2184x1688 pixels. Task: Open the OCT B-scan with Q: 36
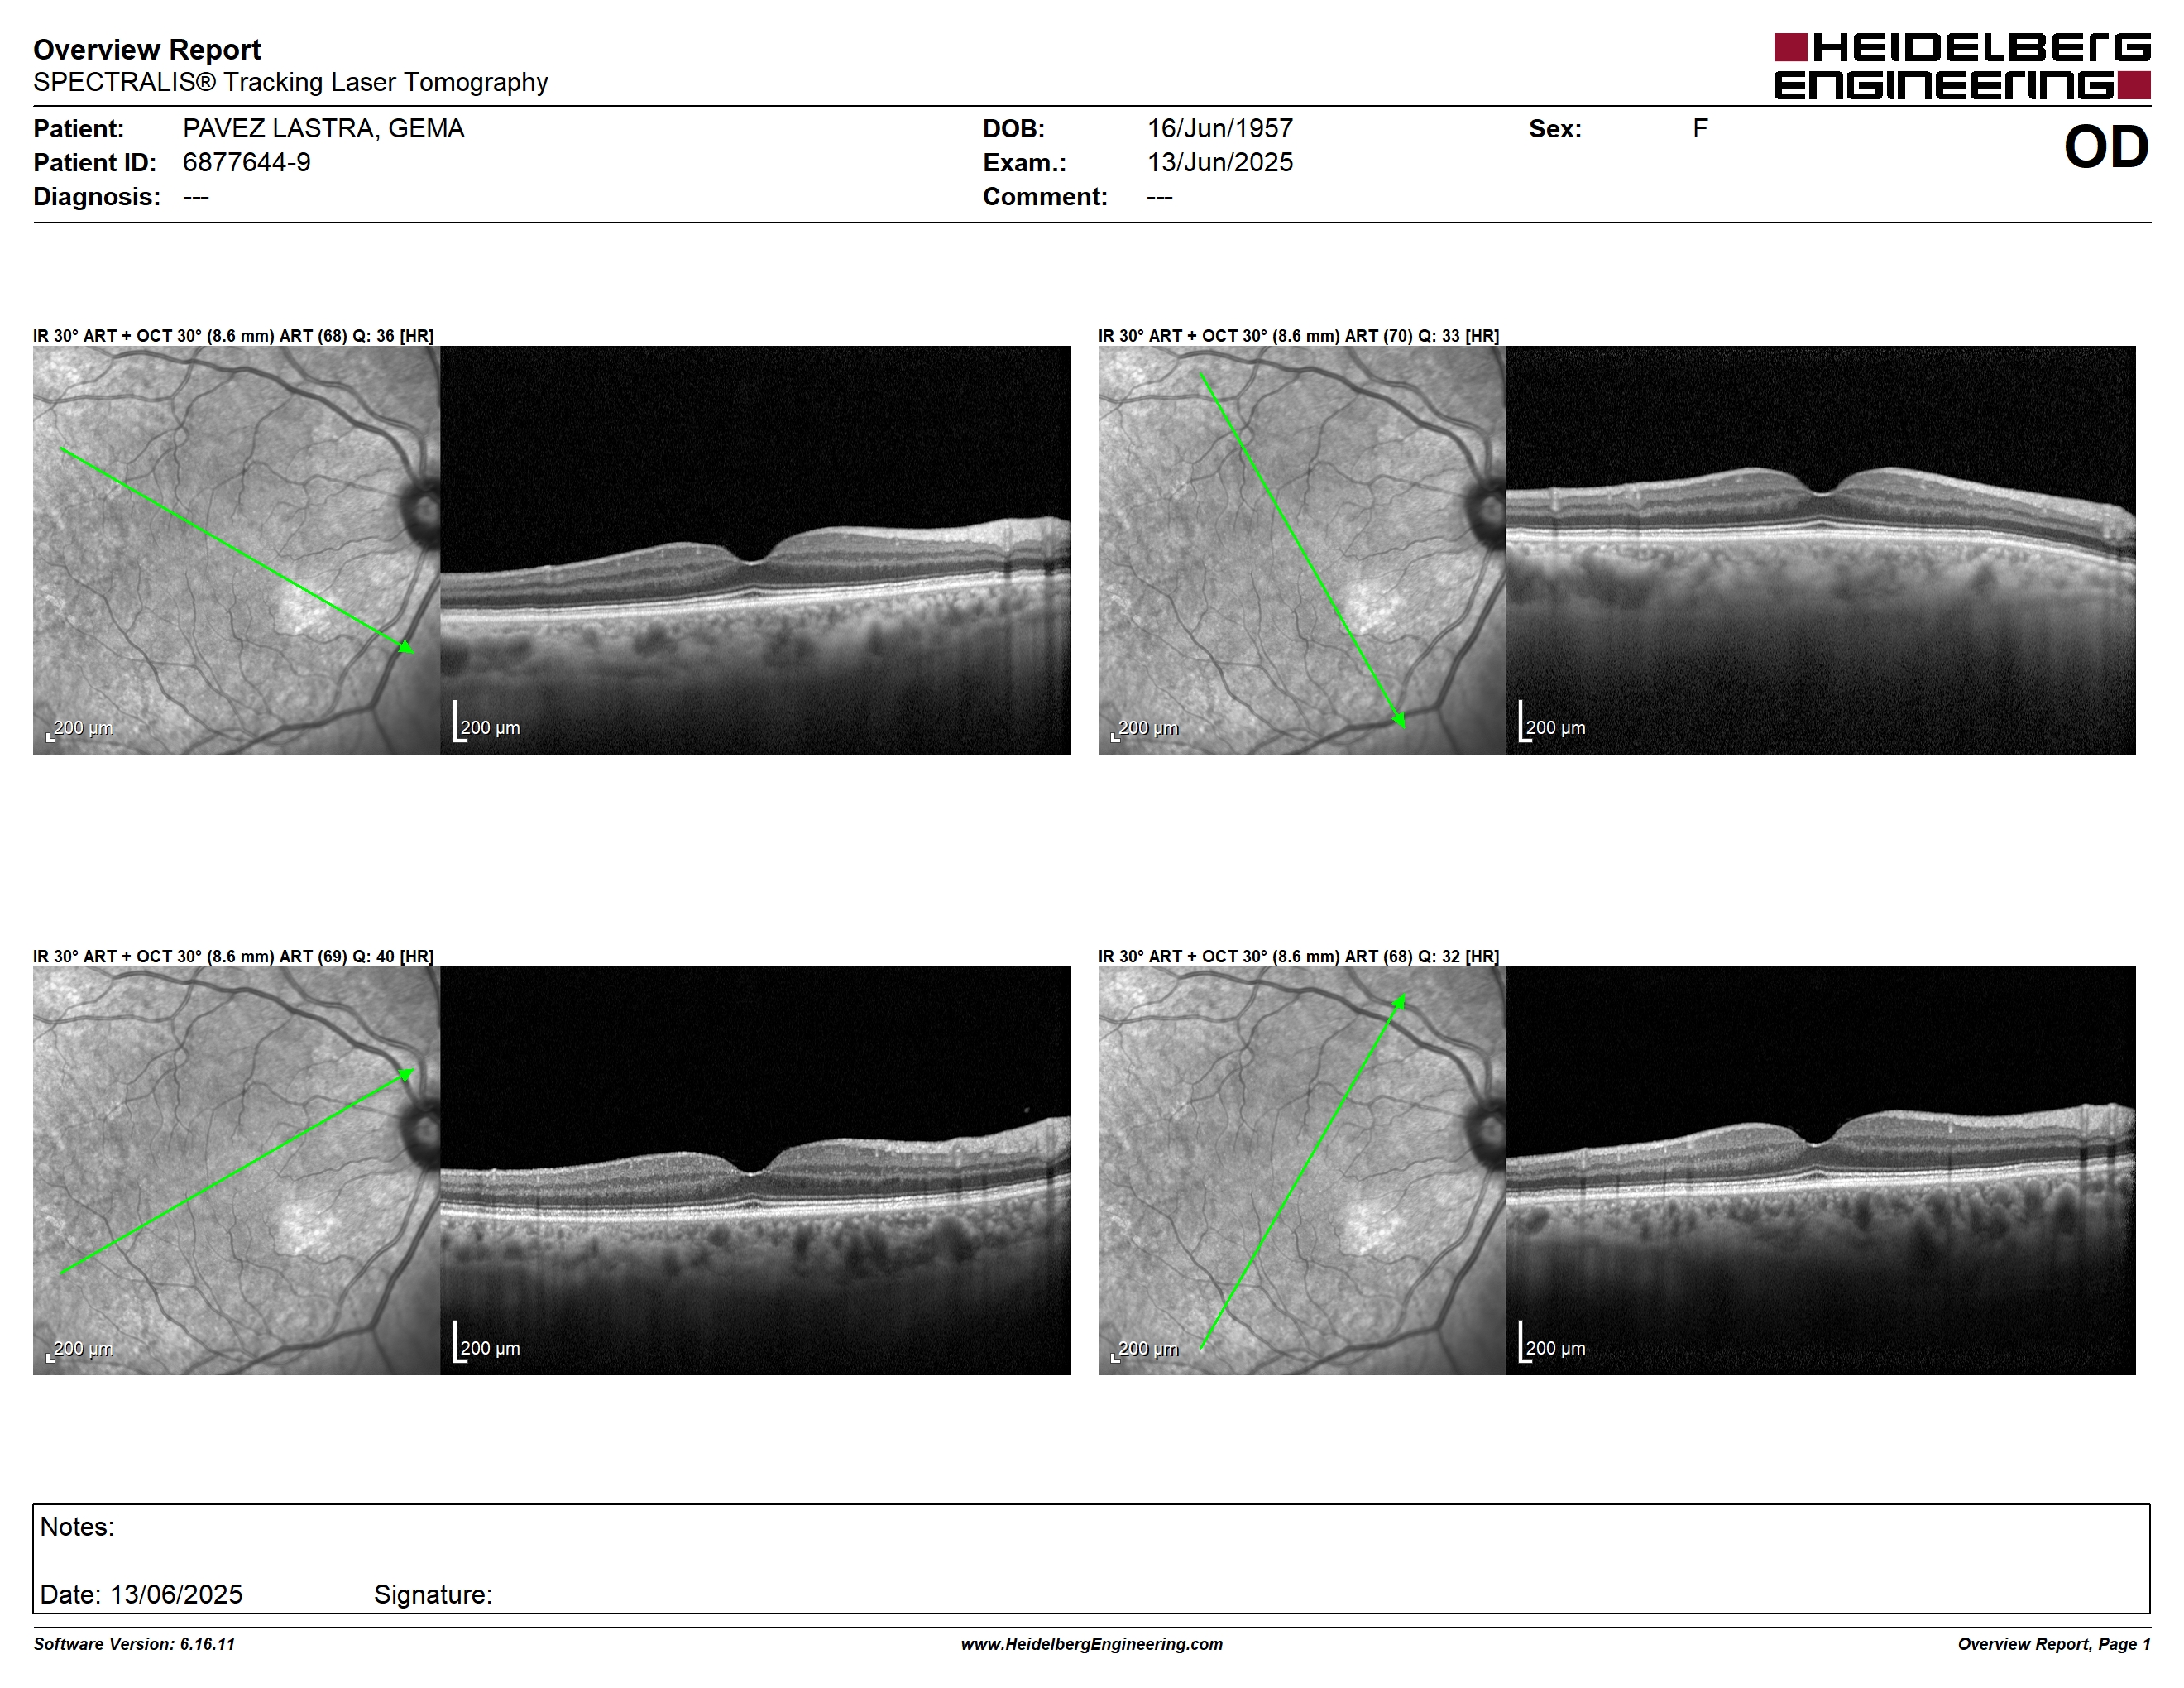[755, 550]
